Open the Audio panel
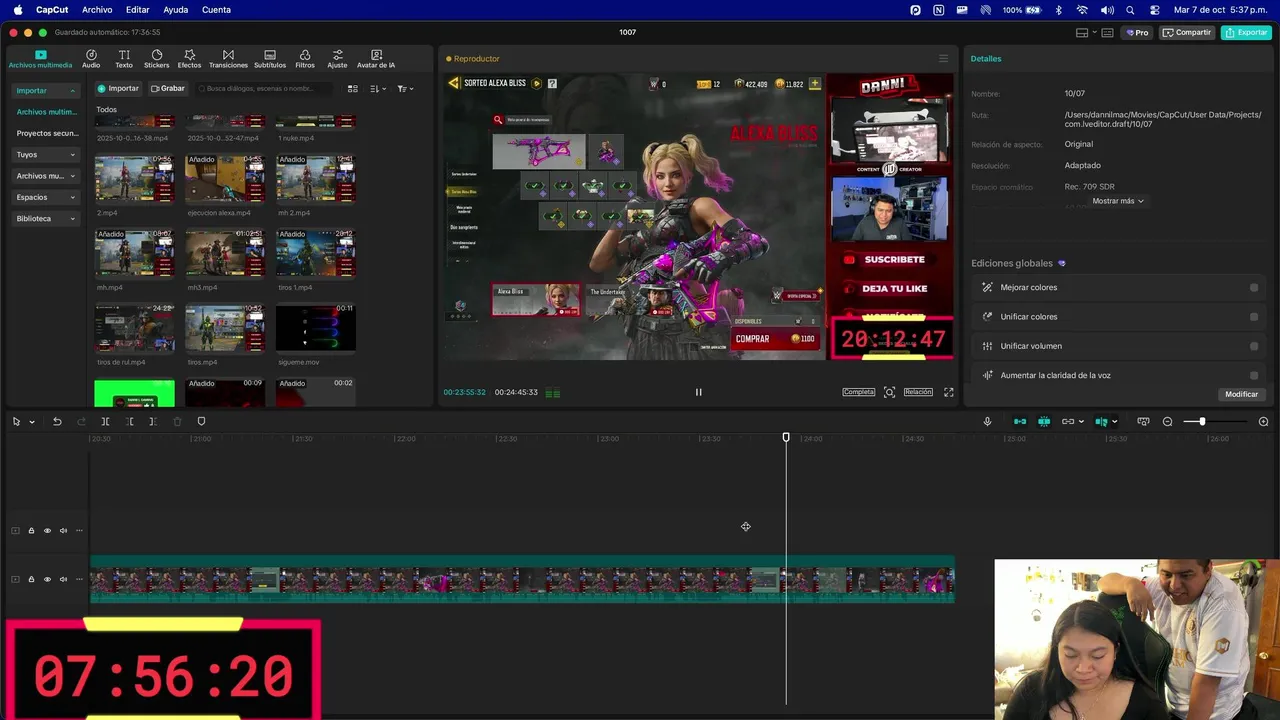The width and height of the screenshot is (1280, 720). click(x=91, y=59)
